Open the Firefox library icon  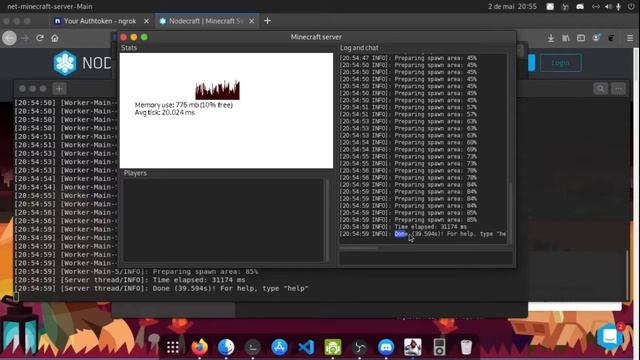click(566, 38)
